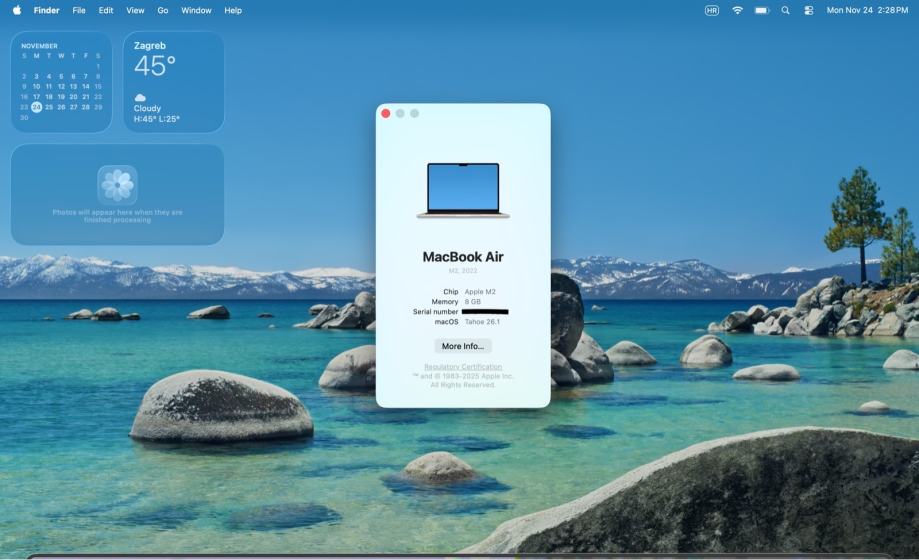
Task: Click the MacBook Air title text
Action: pos(463,257)
